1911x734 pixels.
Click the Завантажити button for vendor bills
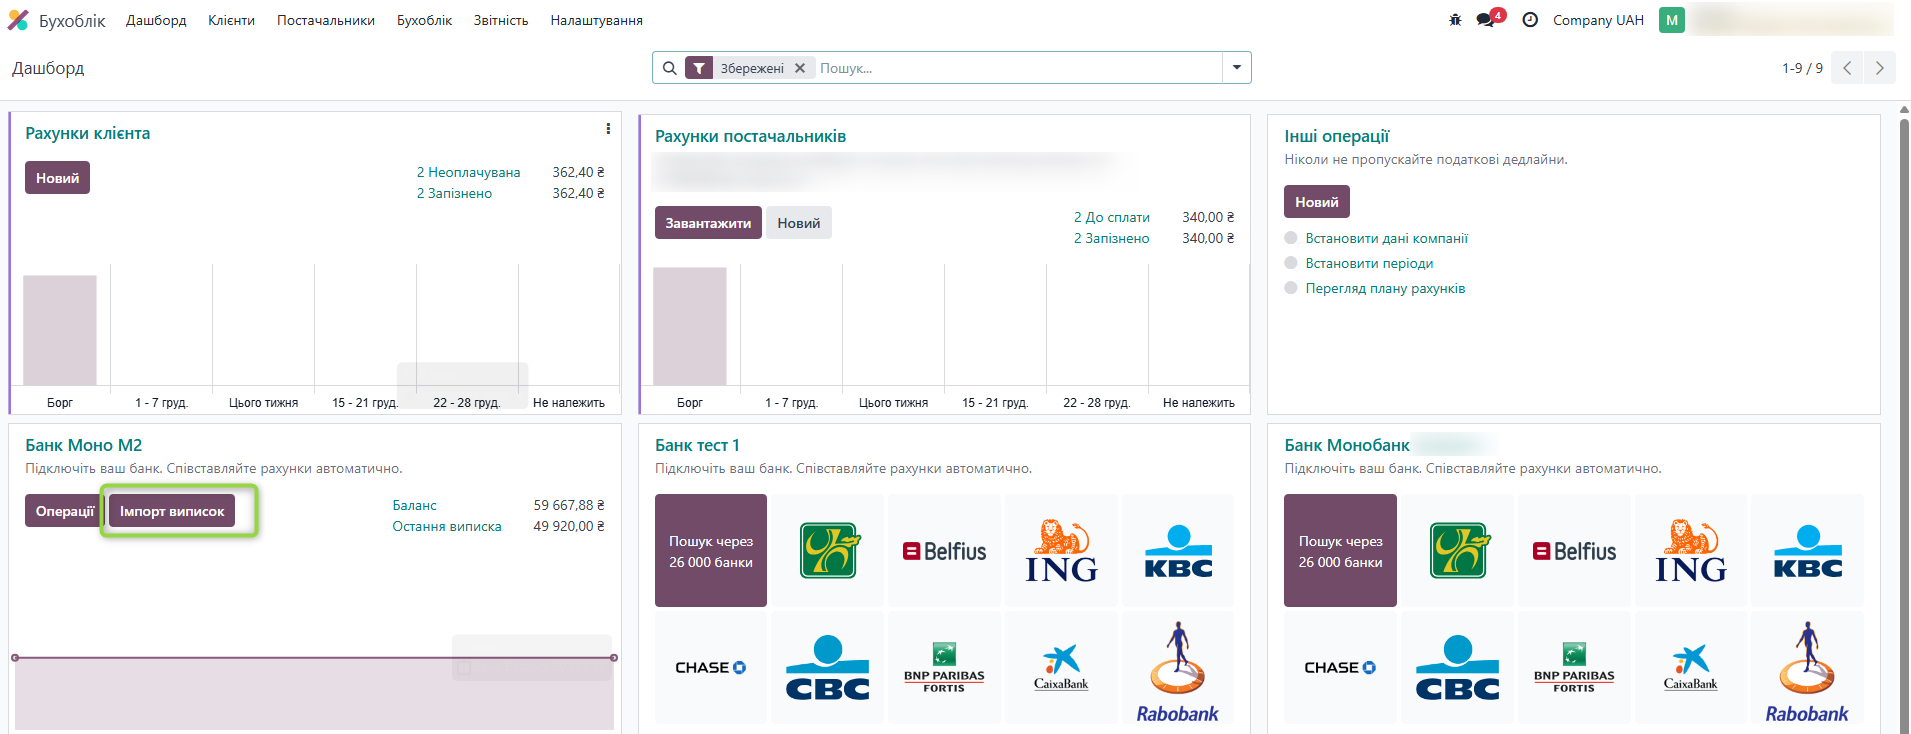708,223
